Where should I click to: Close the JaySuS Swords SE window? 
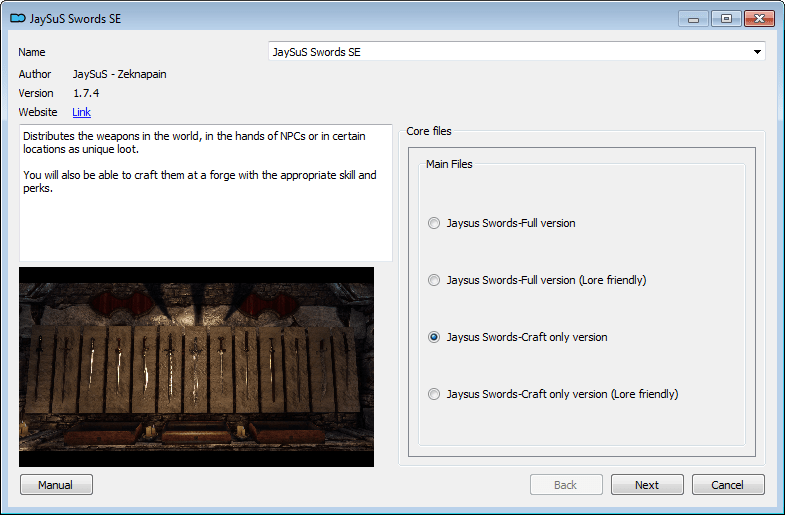click(x=759, y=19)
